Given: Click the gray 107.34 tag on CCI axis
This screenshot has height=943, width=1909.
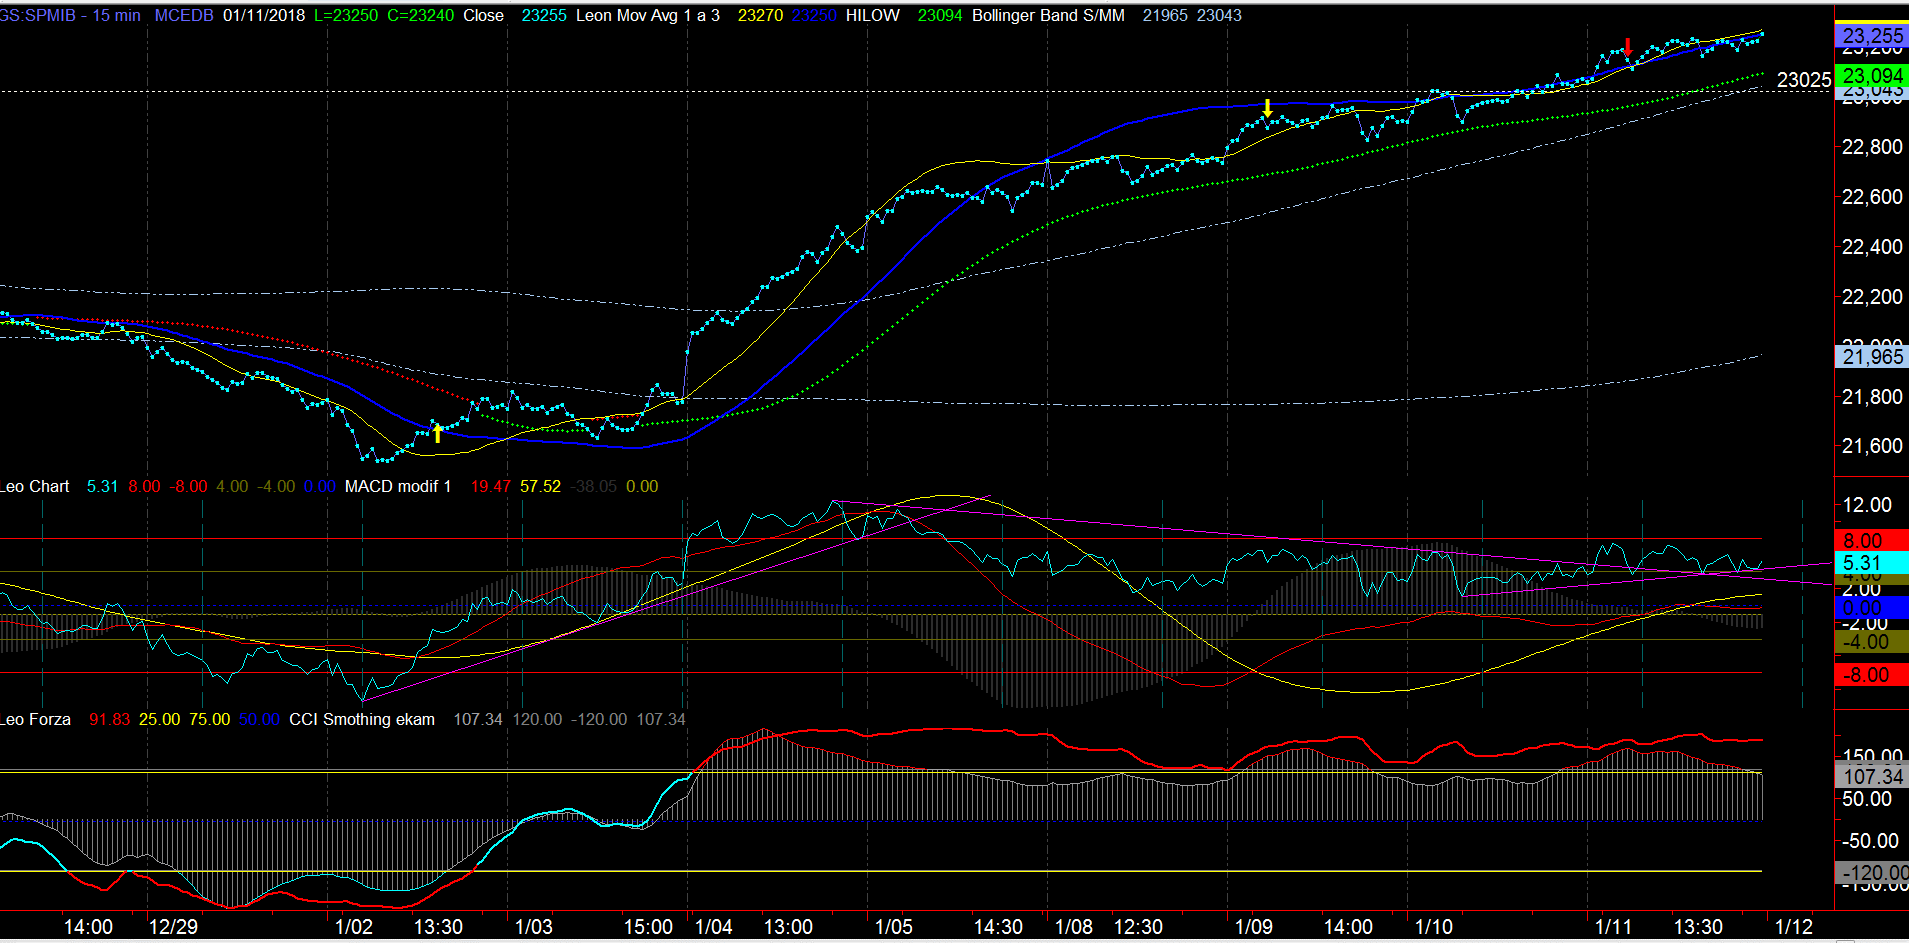Looking at the screenshot, I should point(1872,776).
